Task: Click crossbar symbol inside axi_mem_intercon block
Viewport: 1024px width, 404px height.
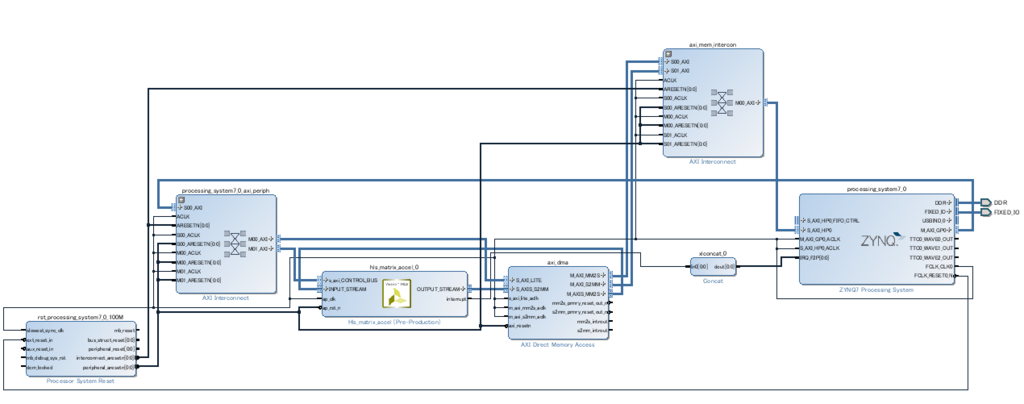Action: 722,102
